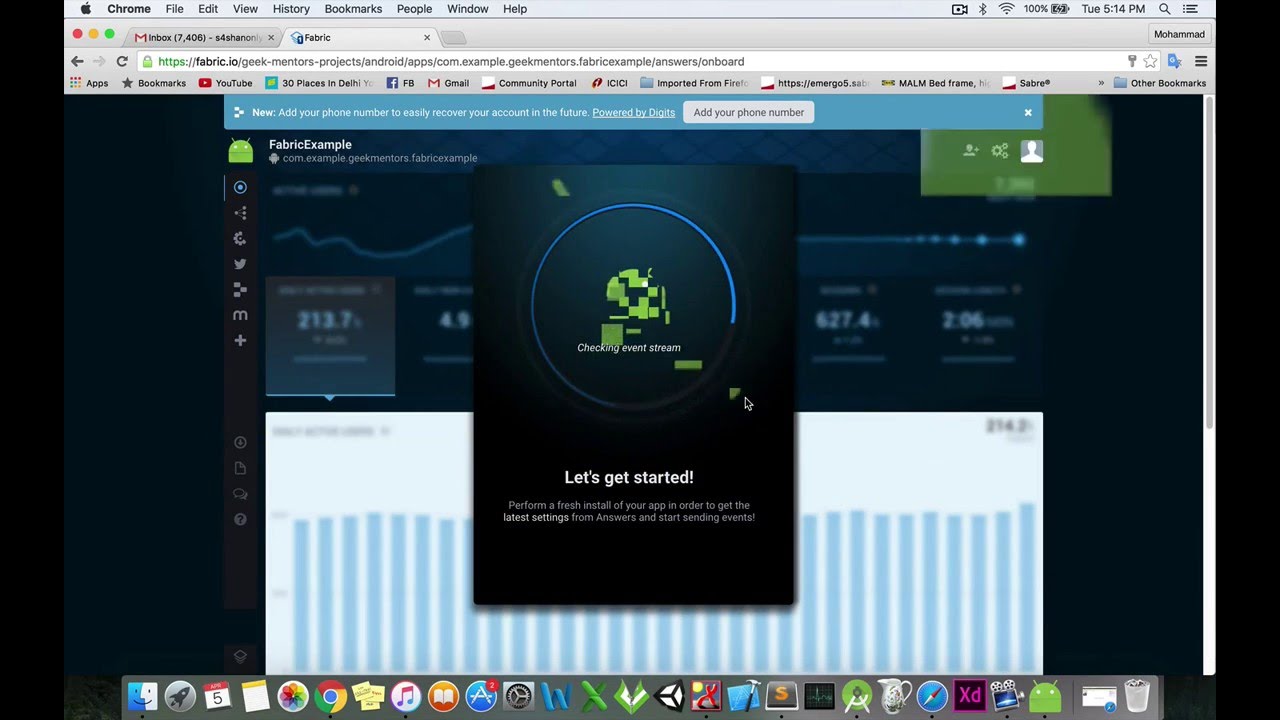The height and width of the screenshot is (720, 1280).
Task: Click the help question mark sidebar icon
Action: (240, 520)
